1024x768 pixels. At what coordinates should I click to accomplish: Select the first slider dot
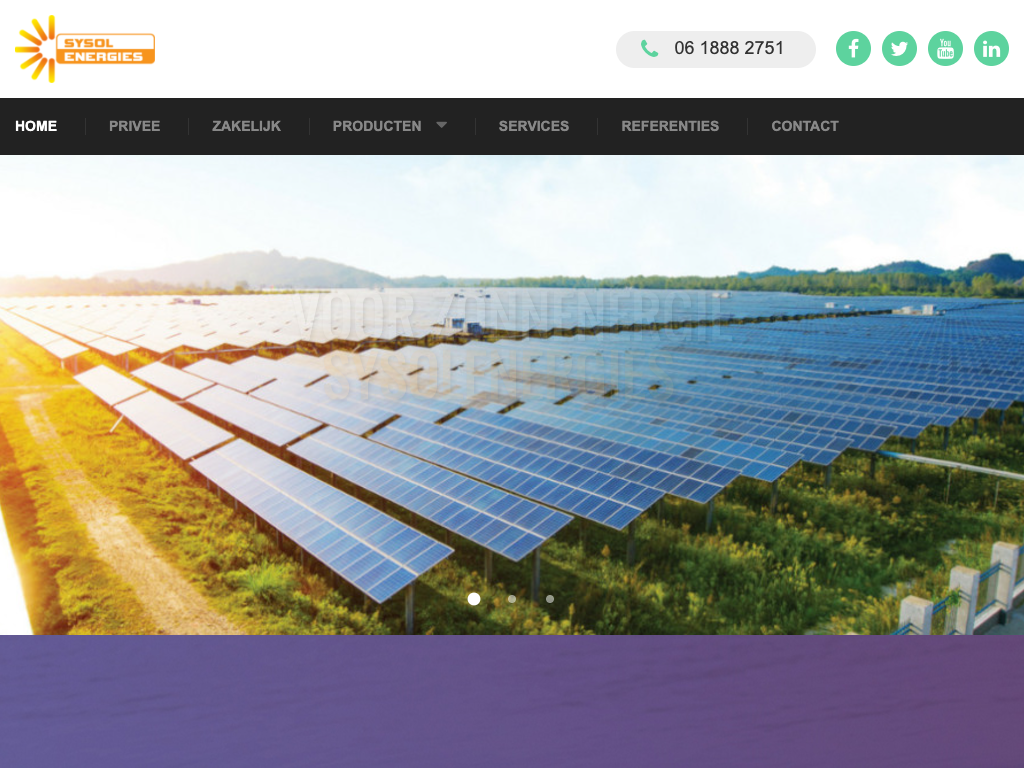474,599
